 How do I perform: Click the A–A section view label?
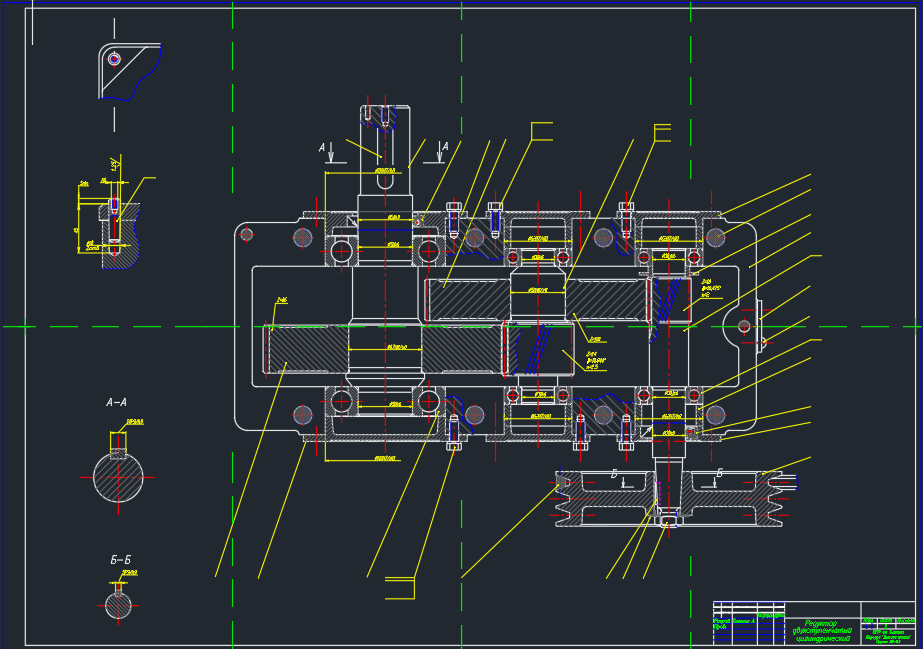(117, 403)
